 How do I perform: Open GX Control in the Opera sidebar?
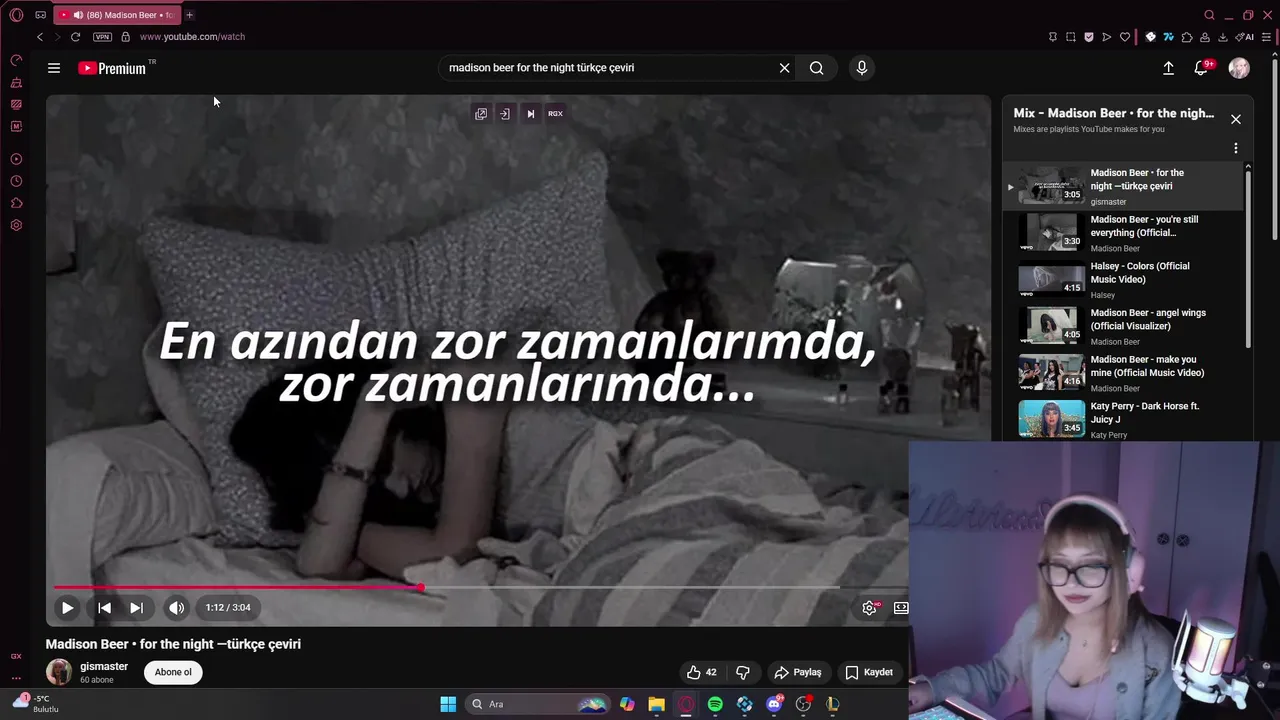pos(16,60)
